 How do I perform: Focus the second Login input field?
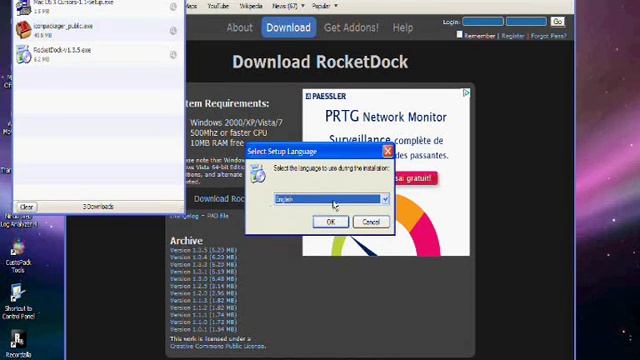(526, 22)
